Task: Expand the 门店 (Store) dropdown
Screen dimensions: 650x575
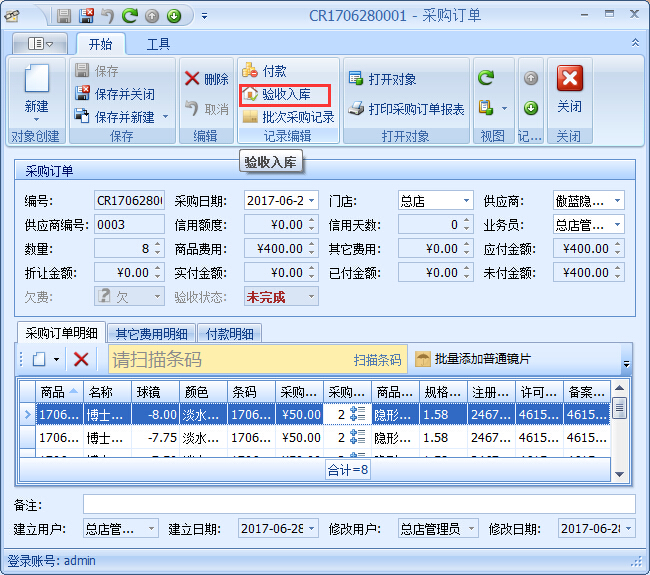Action: tap(464, 201)
